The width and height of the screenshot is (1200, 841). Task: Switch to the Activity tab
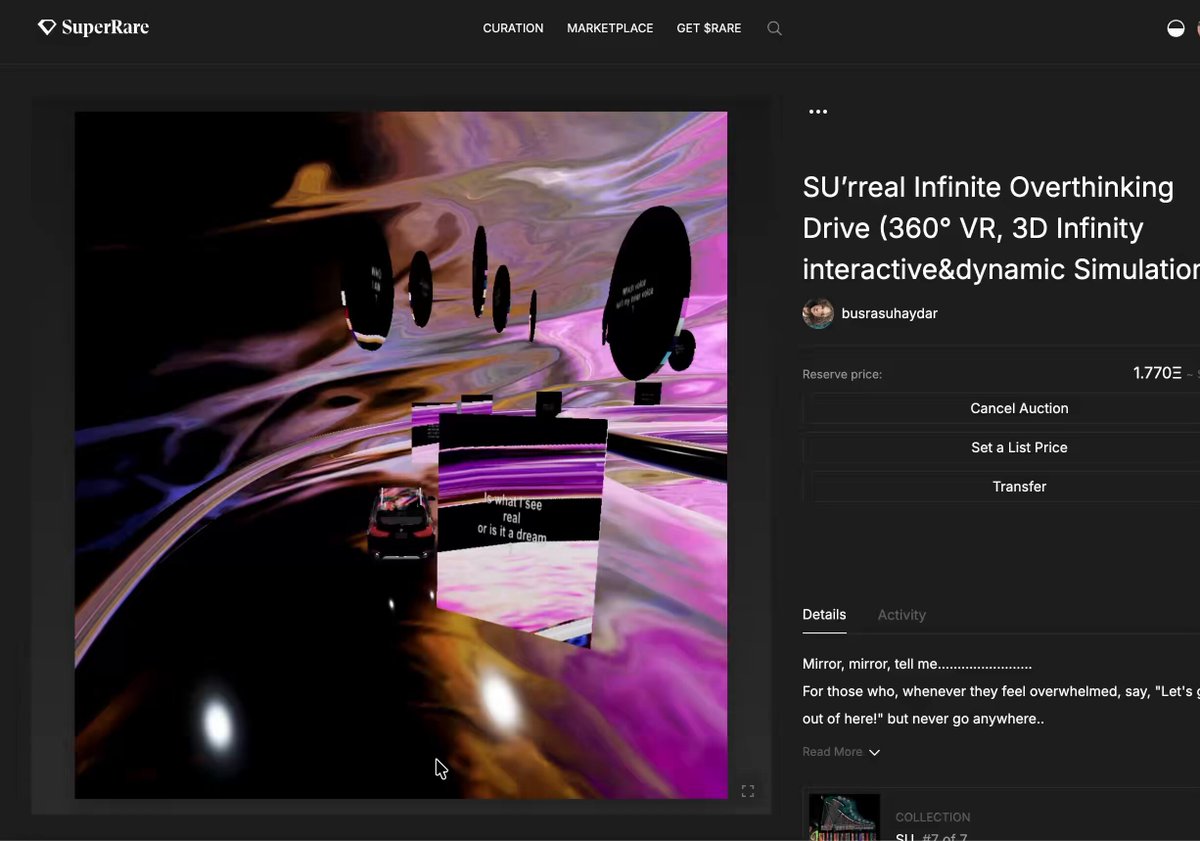[902, 615]
